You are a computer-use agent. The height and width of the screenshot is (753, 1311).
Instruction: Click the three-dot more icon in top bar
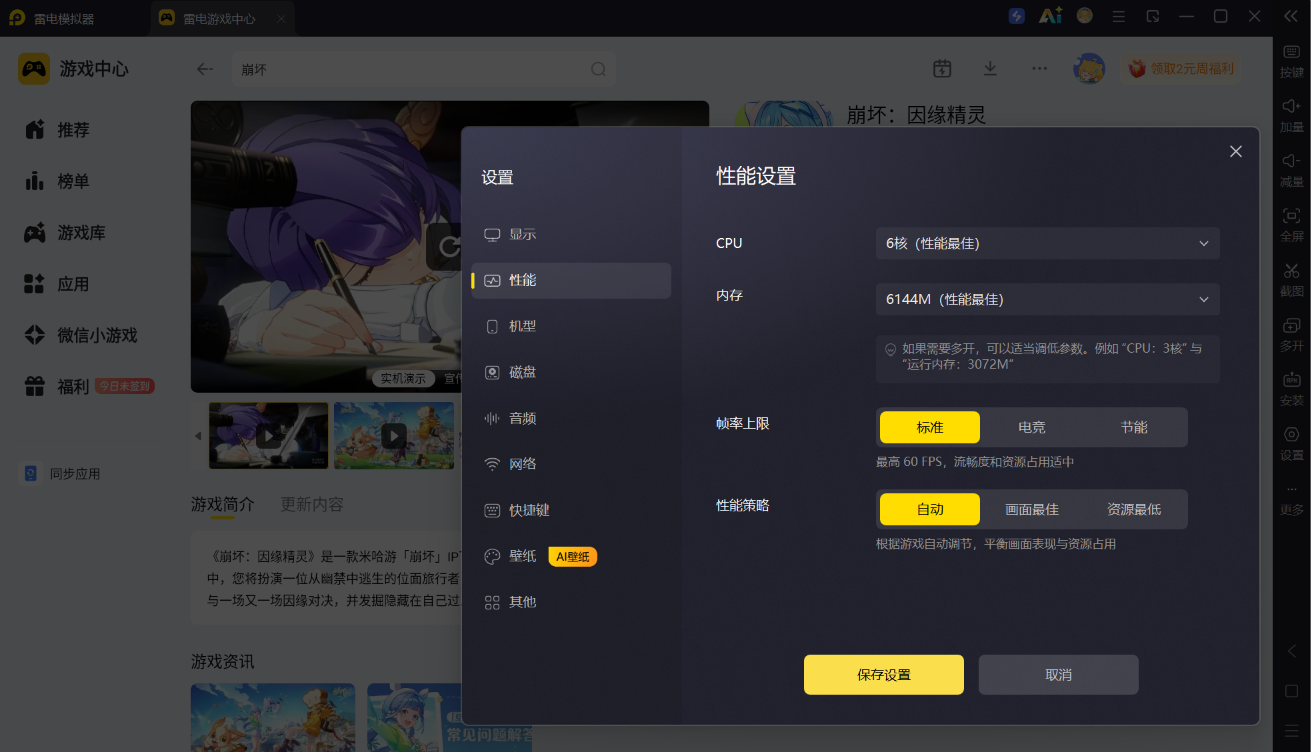pos(1040,68)
